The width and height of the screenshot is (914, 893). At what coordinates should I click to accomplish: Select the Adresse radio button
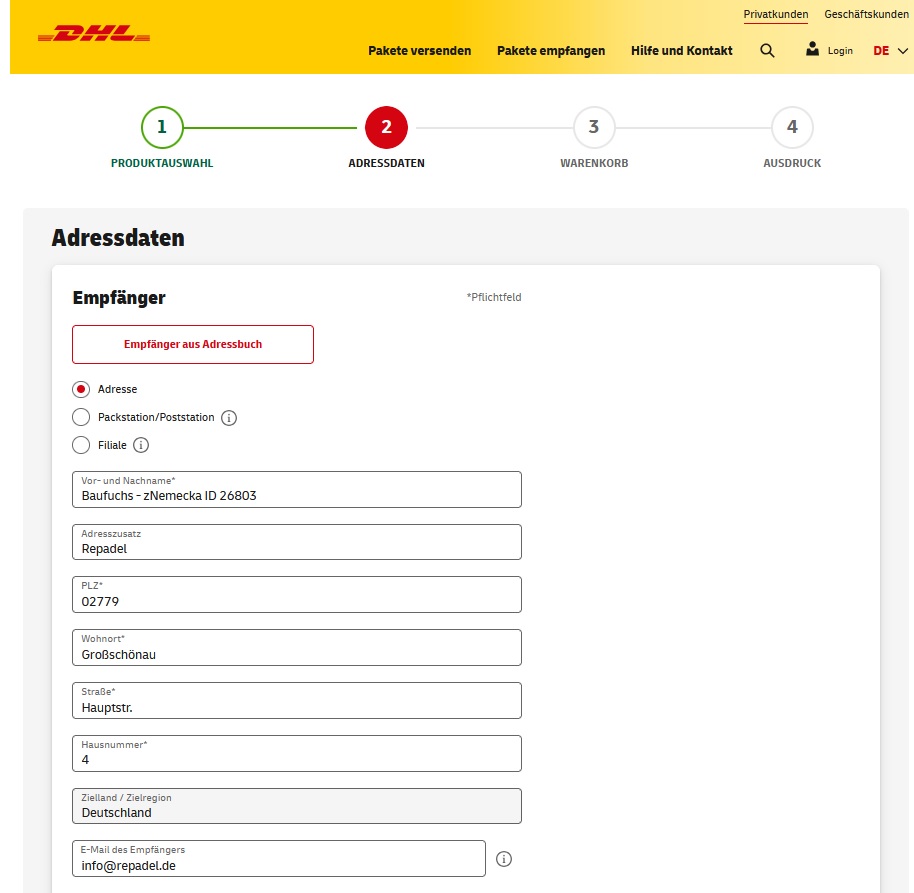[x=82, y=389]
